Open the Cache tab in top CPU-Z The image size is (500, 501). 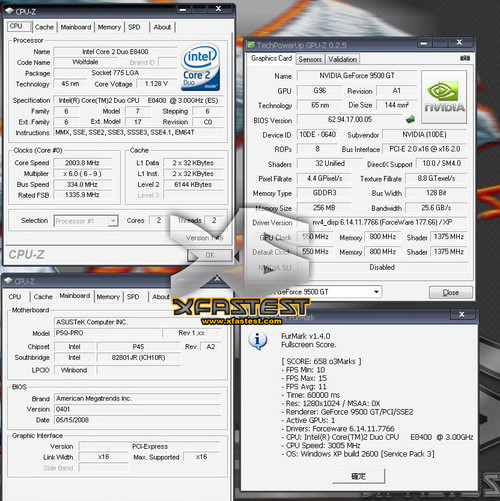44,27
